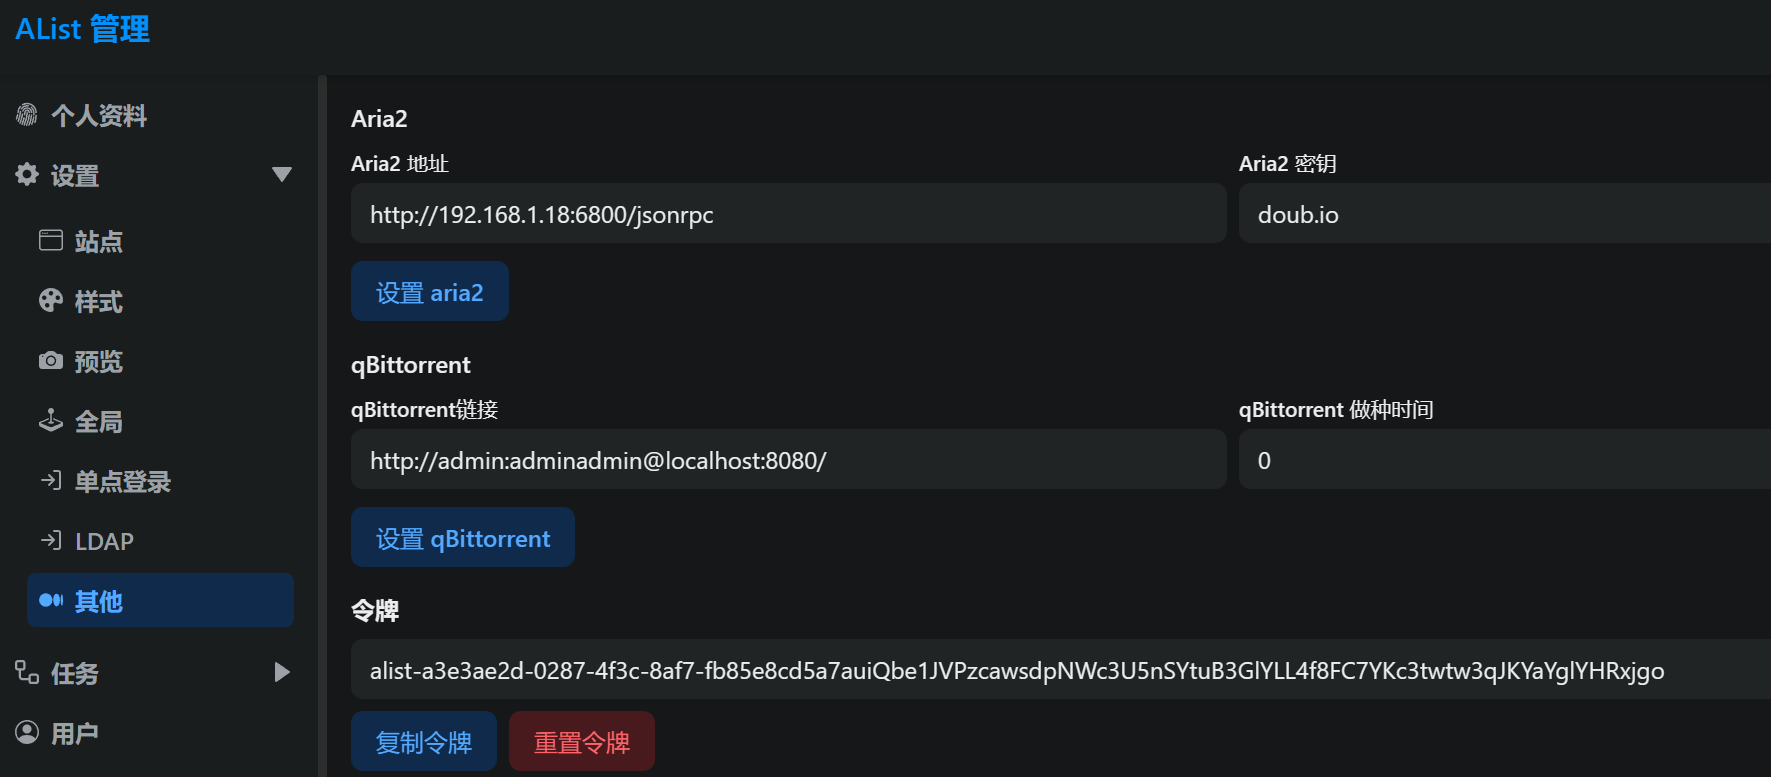The image size is (1771, 777).
Task: Collapse the 设置 section chevron
Action: click(282, 174)
